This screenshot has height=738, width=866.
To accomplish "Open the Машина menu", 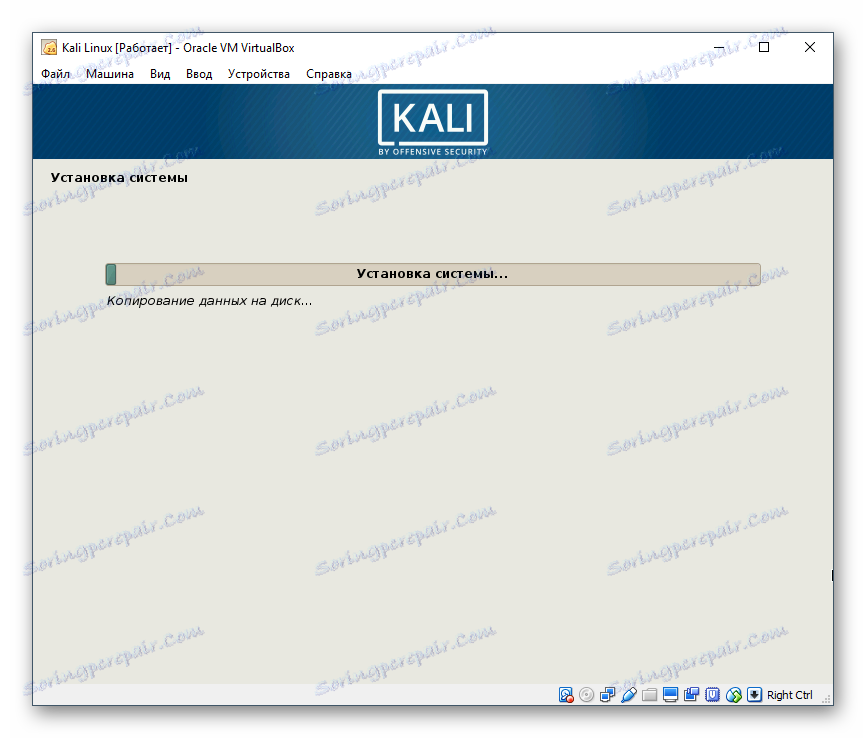I will 110,74.
